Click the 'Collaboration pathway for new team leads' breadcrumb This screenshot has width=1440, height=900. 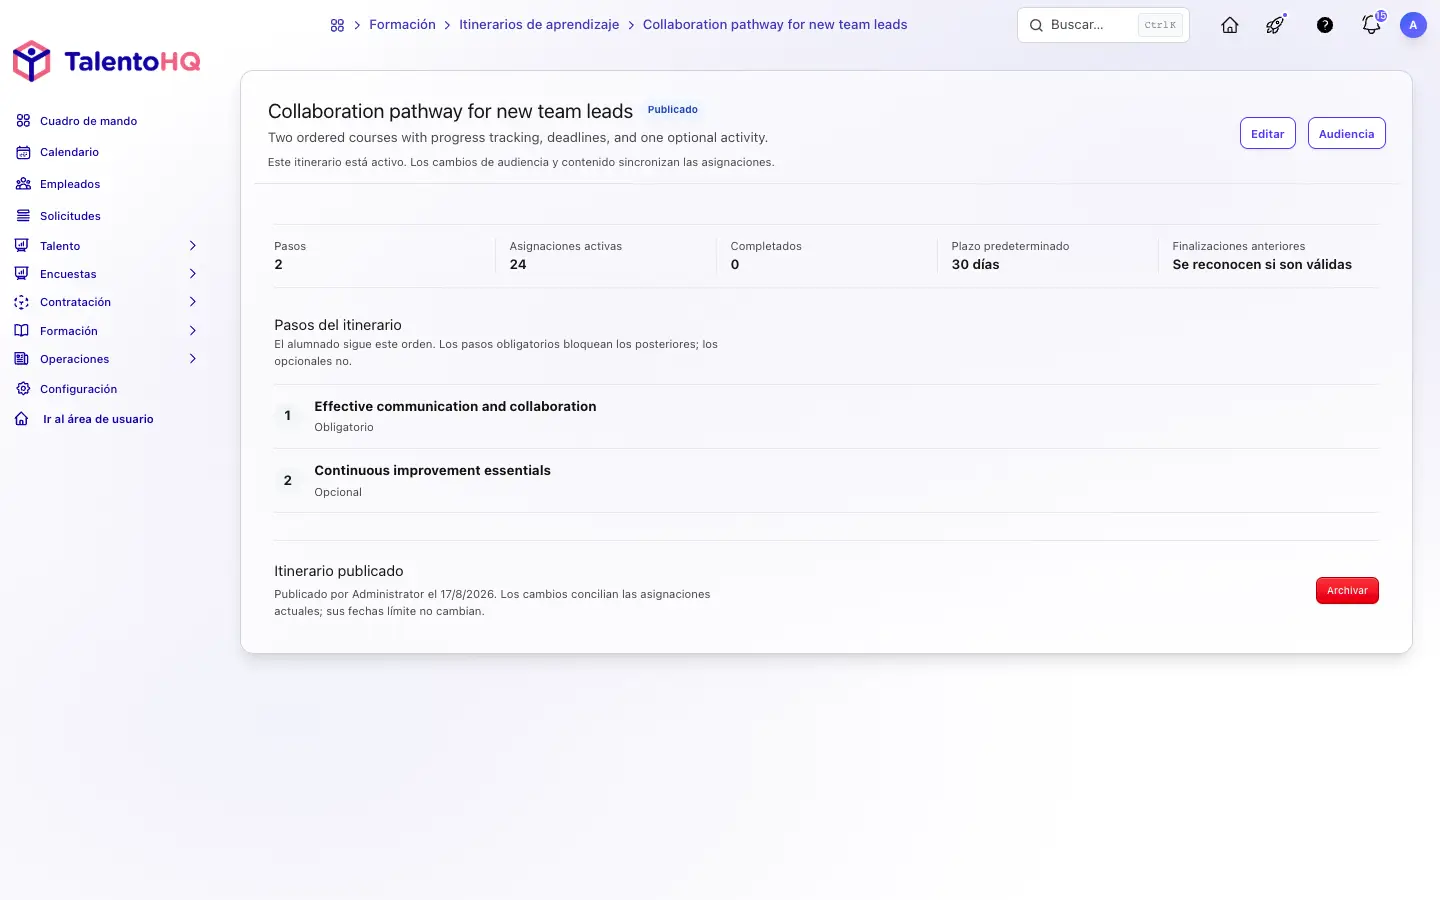775,25
